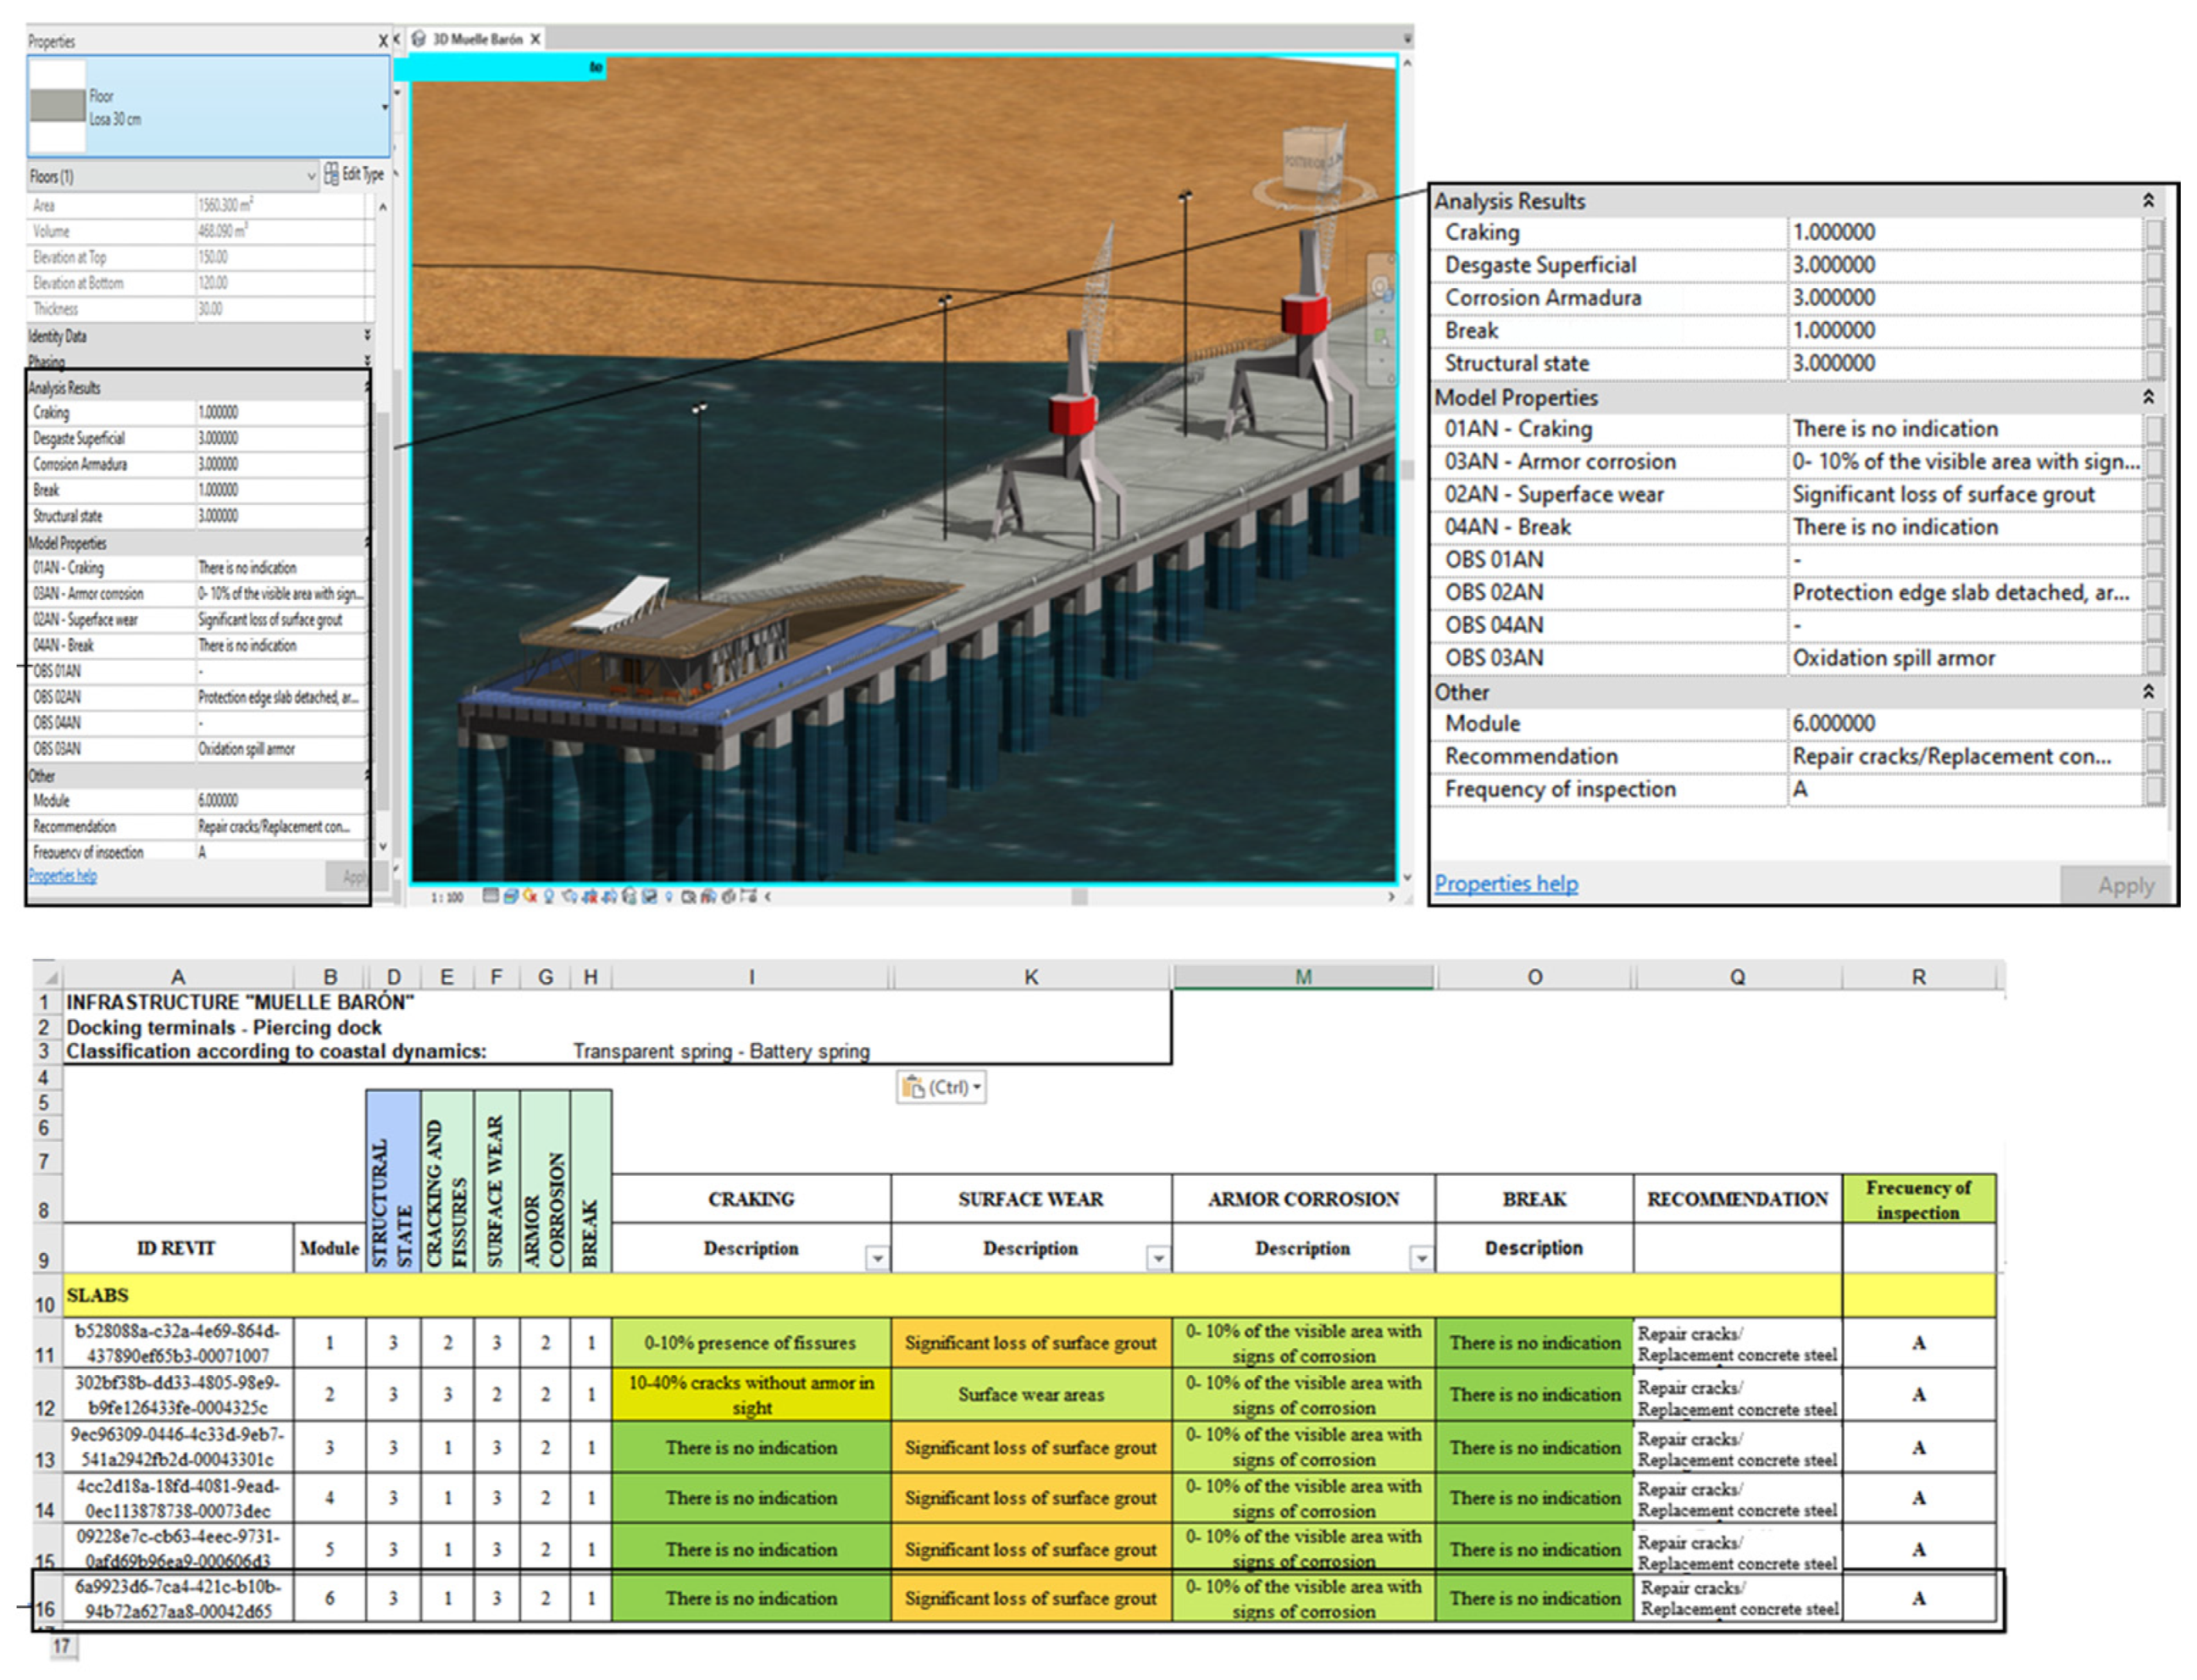Screen dimensions: 2197x1680
Task: Click the Edit Type button
Action: (355, 175)
